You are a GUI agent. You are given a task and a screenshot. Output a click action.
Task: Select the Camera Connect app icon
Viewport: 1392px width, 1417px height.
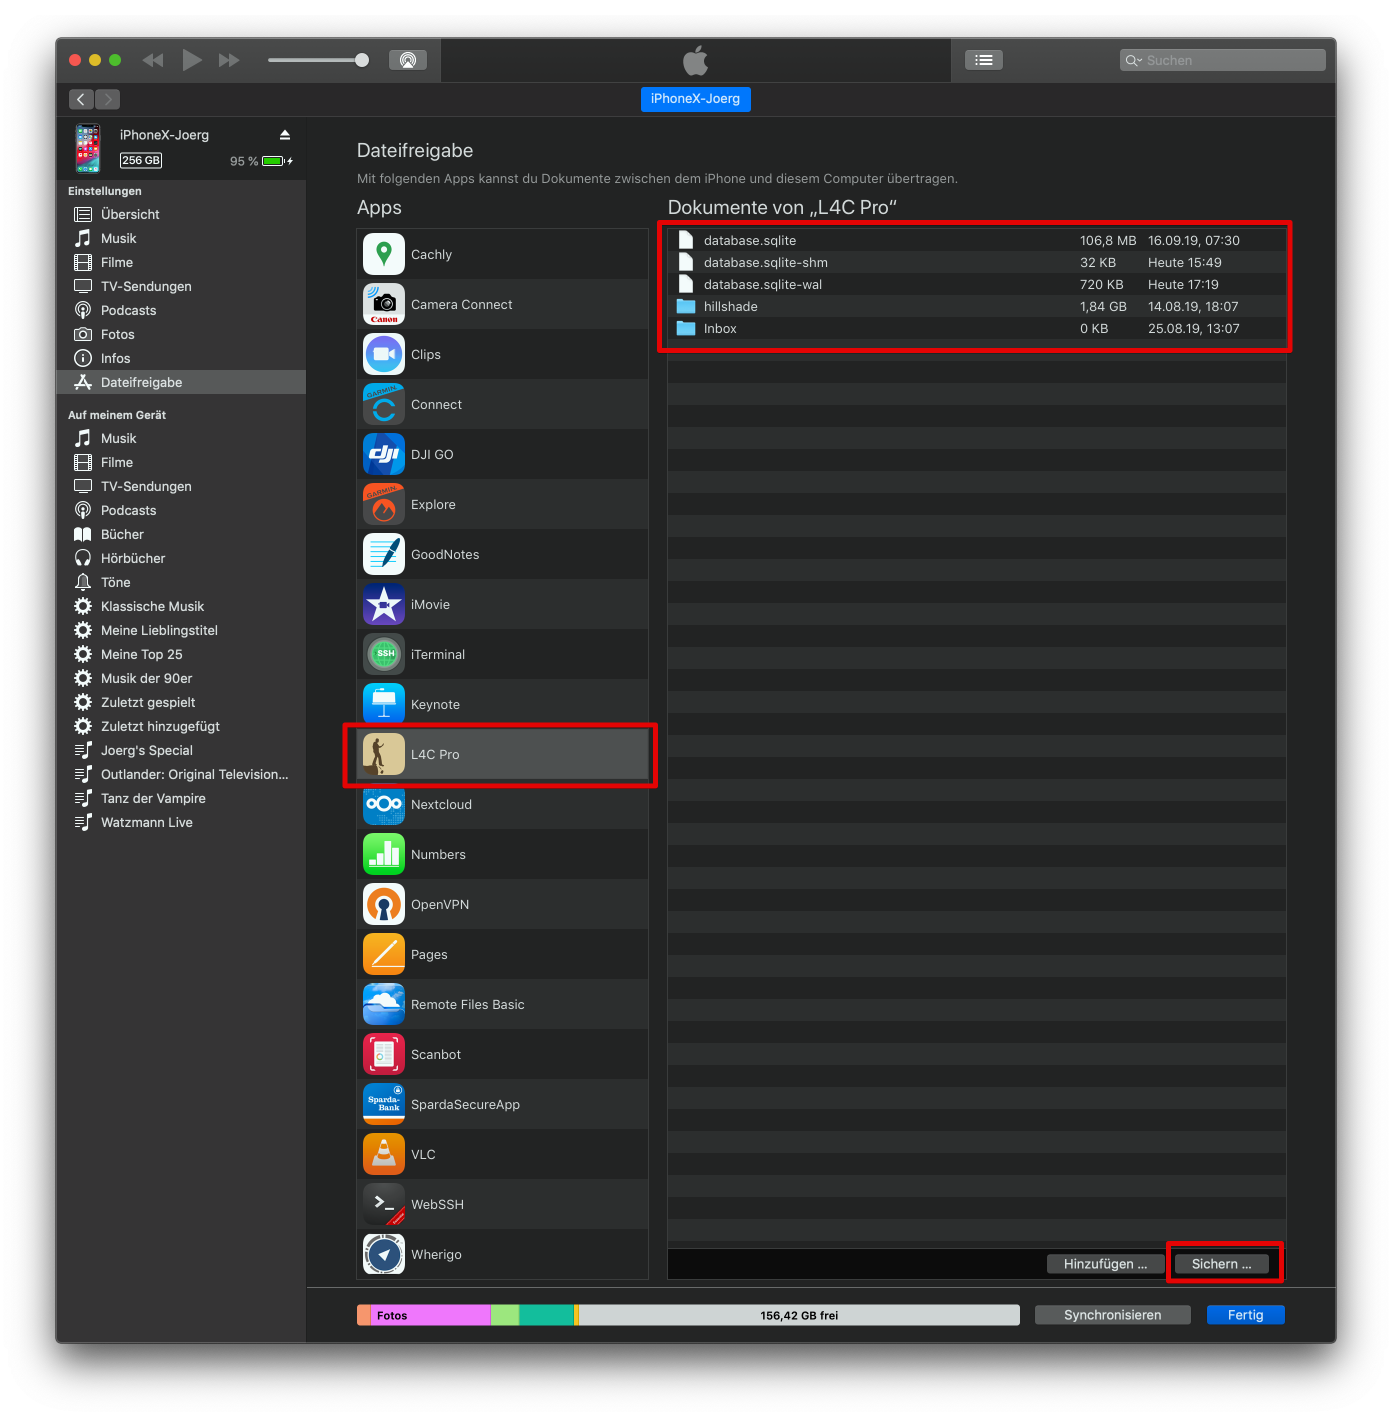click(384, 304)
